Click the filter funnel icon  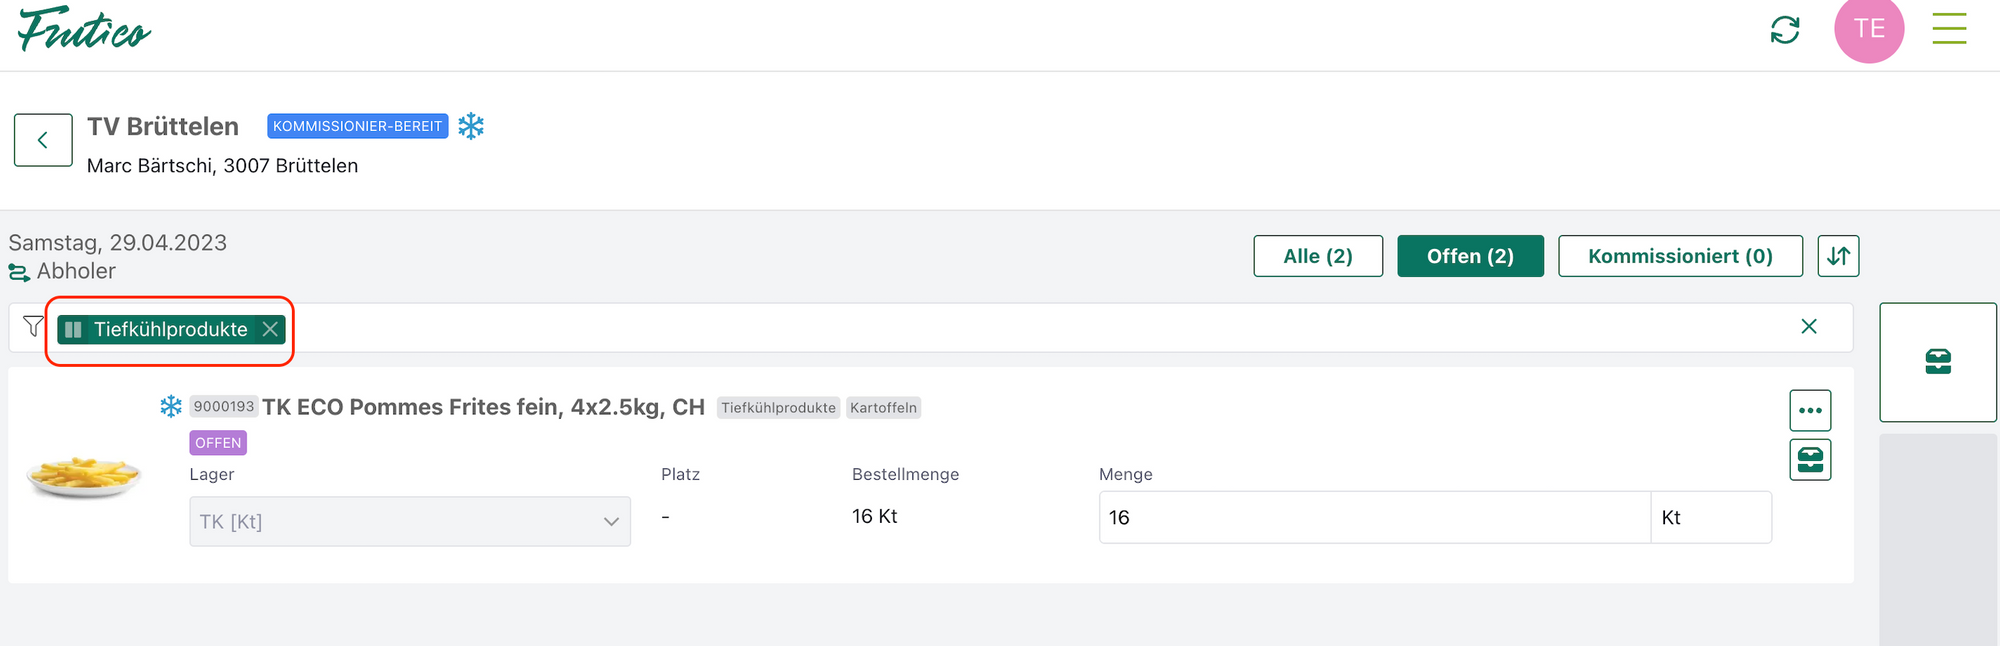point(33,327)
